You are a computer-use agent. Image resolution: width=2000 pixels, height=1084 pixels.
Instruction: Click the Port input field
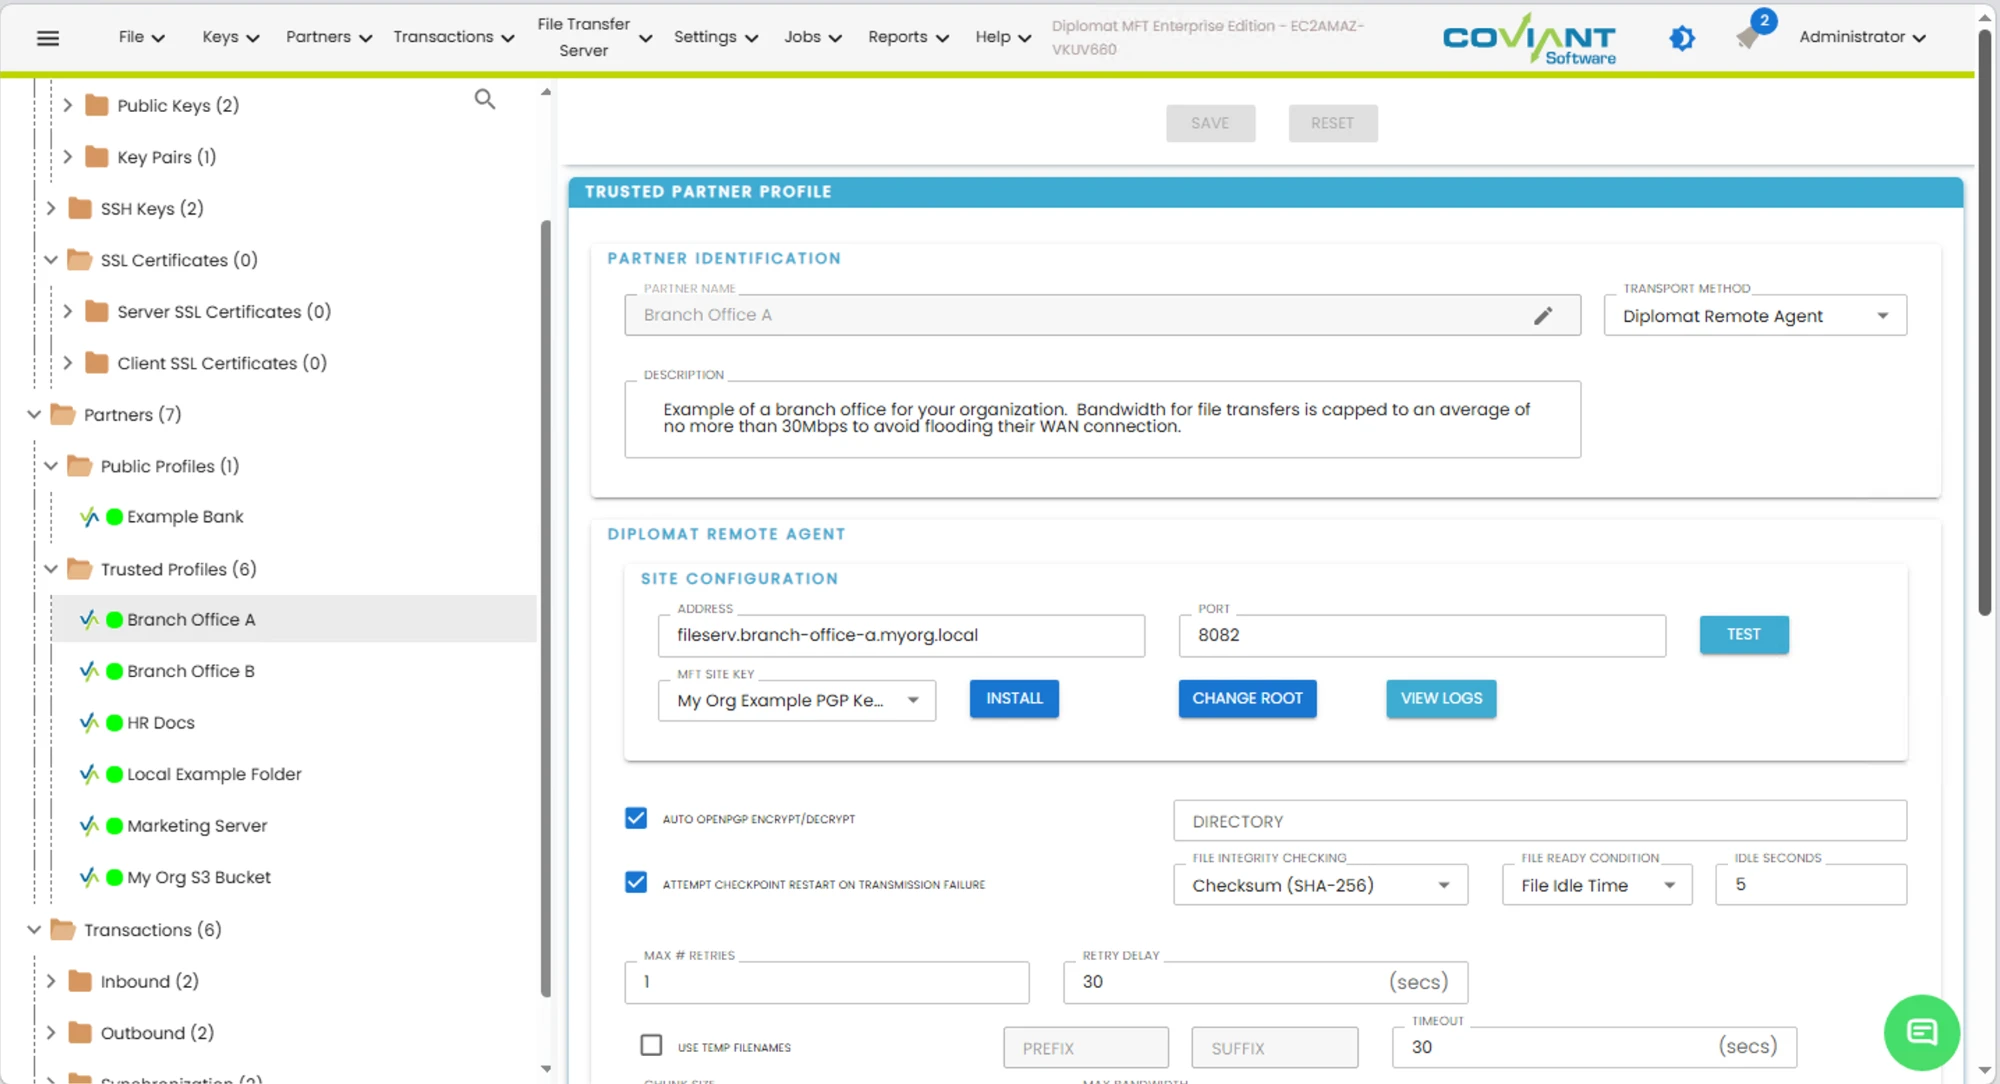tap(1422, 636)
